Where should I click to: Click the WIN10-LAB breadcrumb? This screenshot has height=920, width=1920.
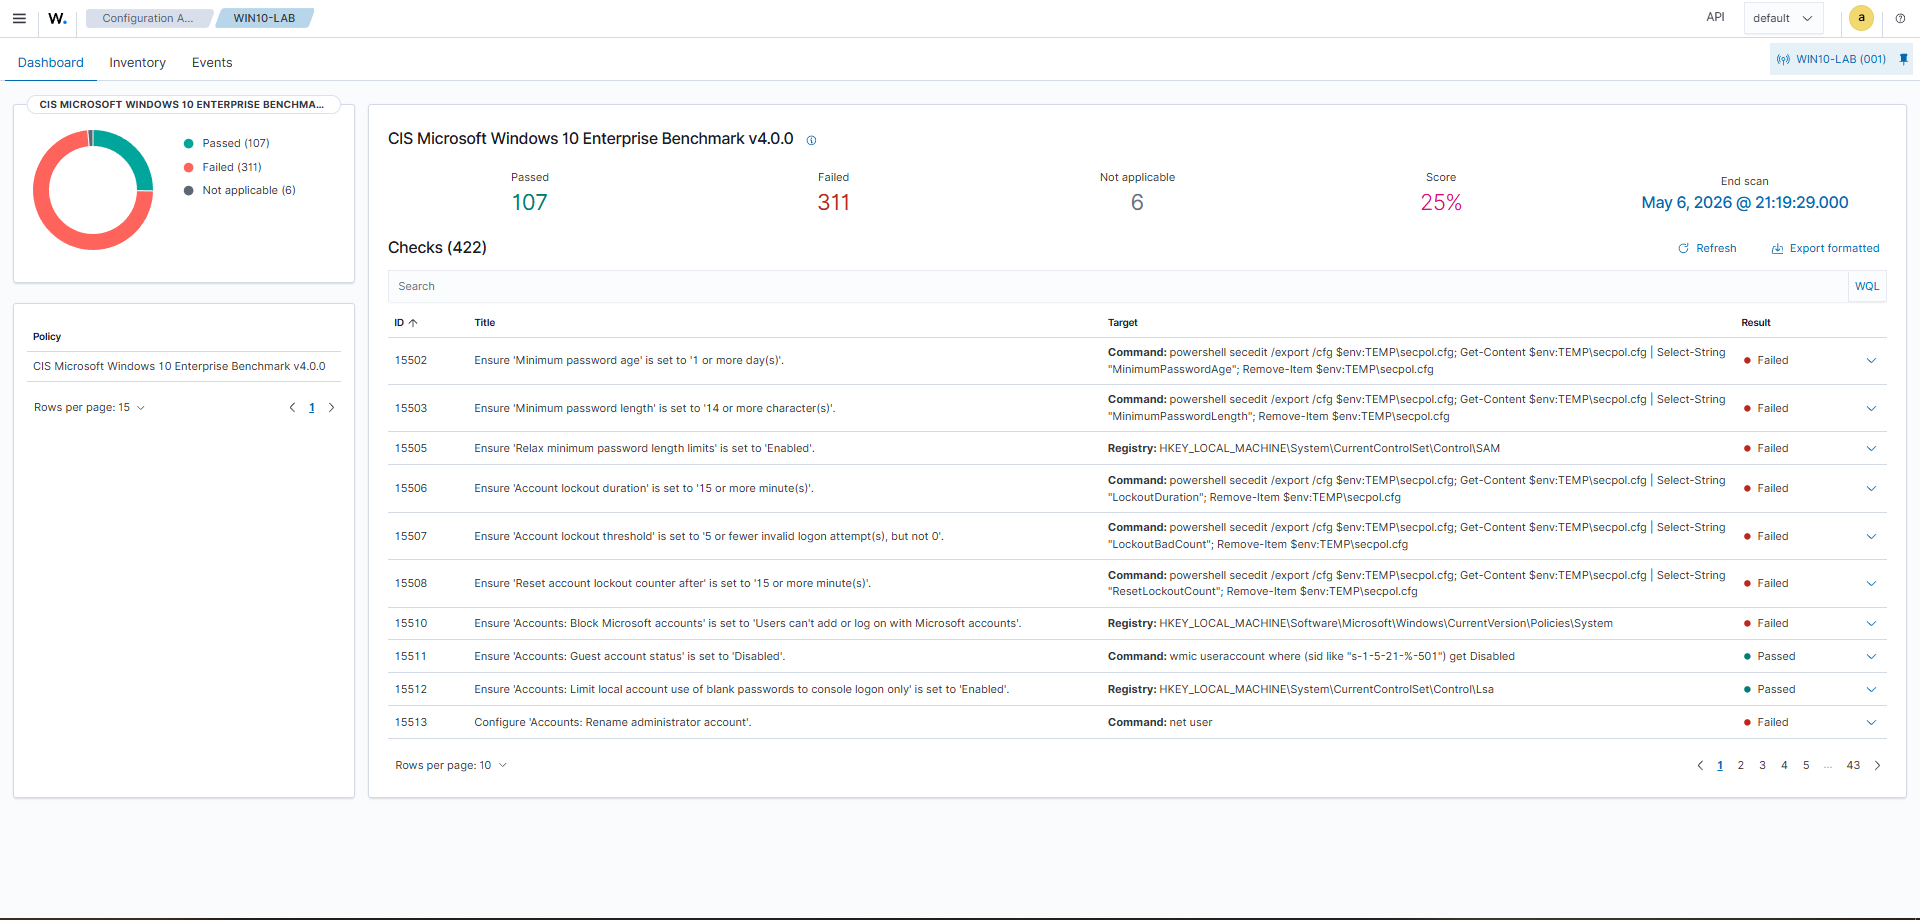[x=264, y=18]
